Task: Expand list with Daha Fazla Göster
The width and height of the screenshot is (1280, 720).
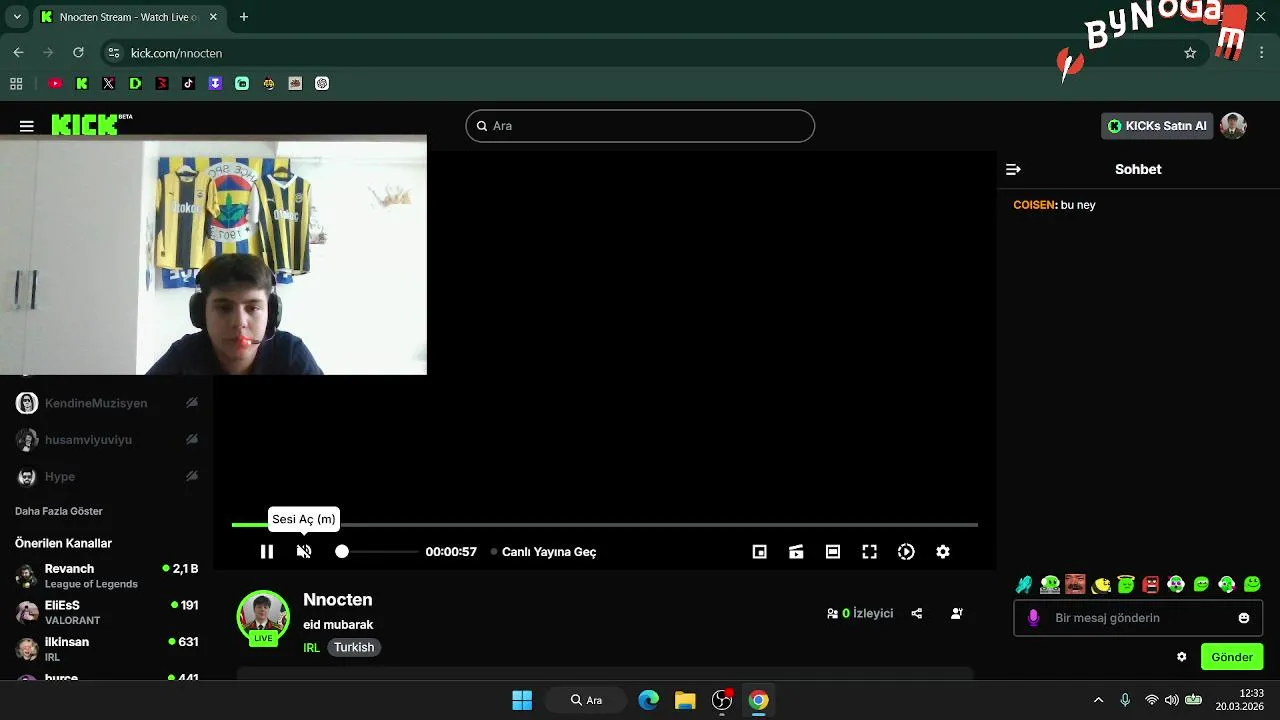Action: click(x=59, y=511)
